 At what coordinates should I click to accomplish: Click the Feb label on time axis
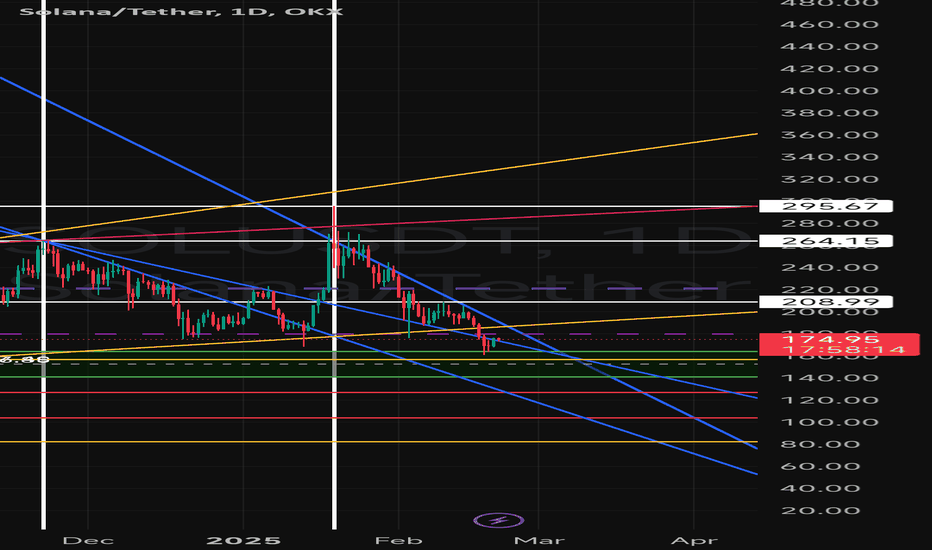[398, 540]
